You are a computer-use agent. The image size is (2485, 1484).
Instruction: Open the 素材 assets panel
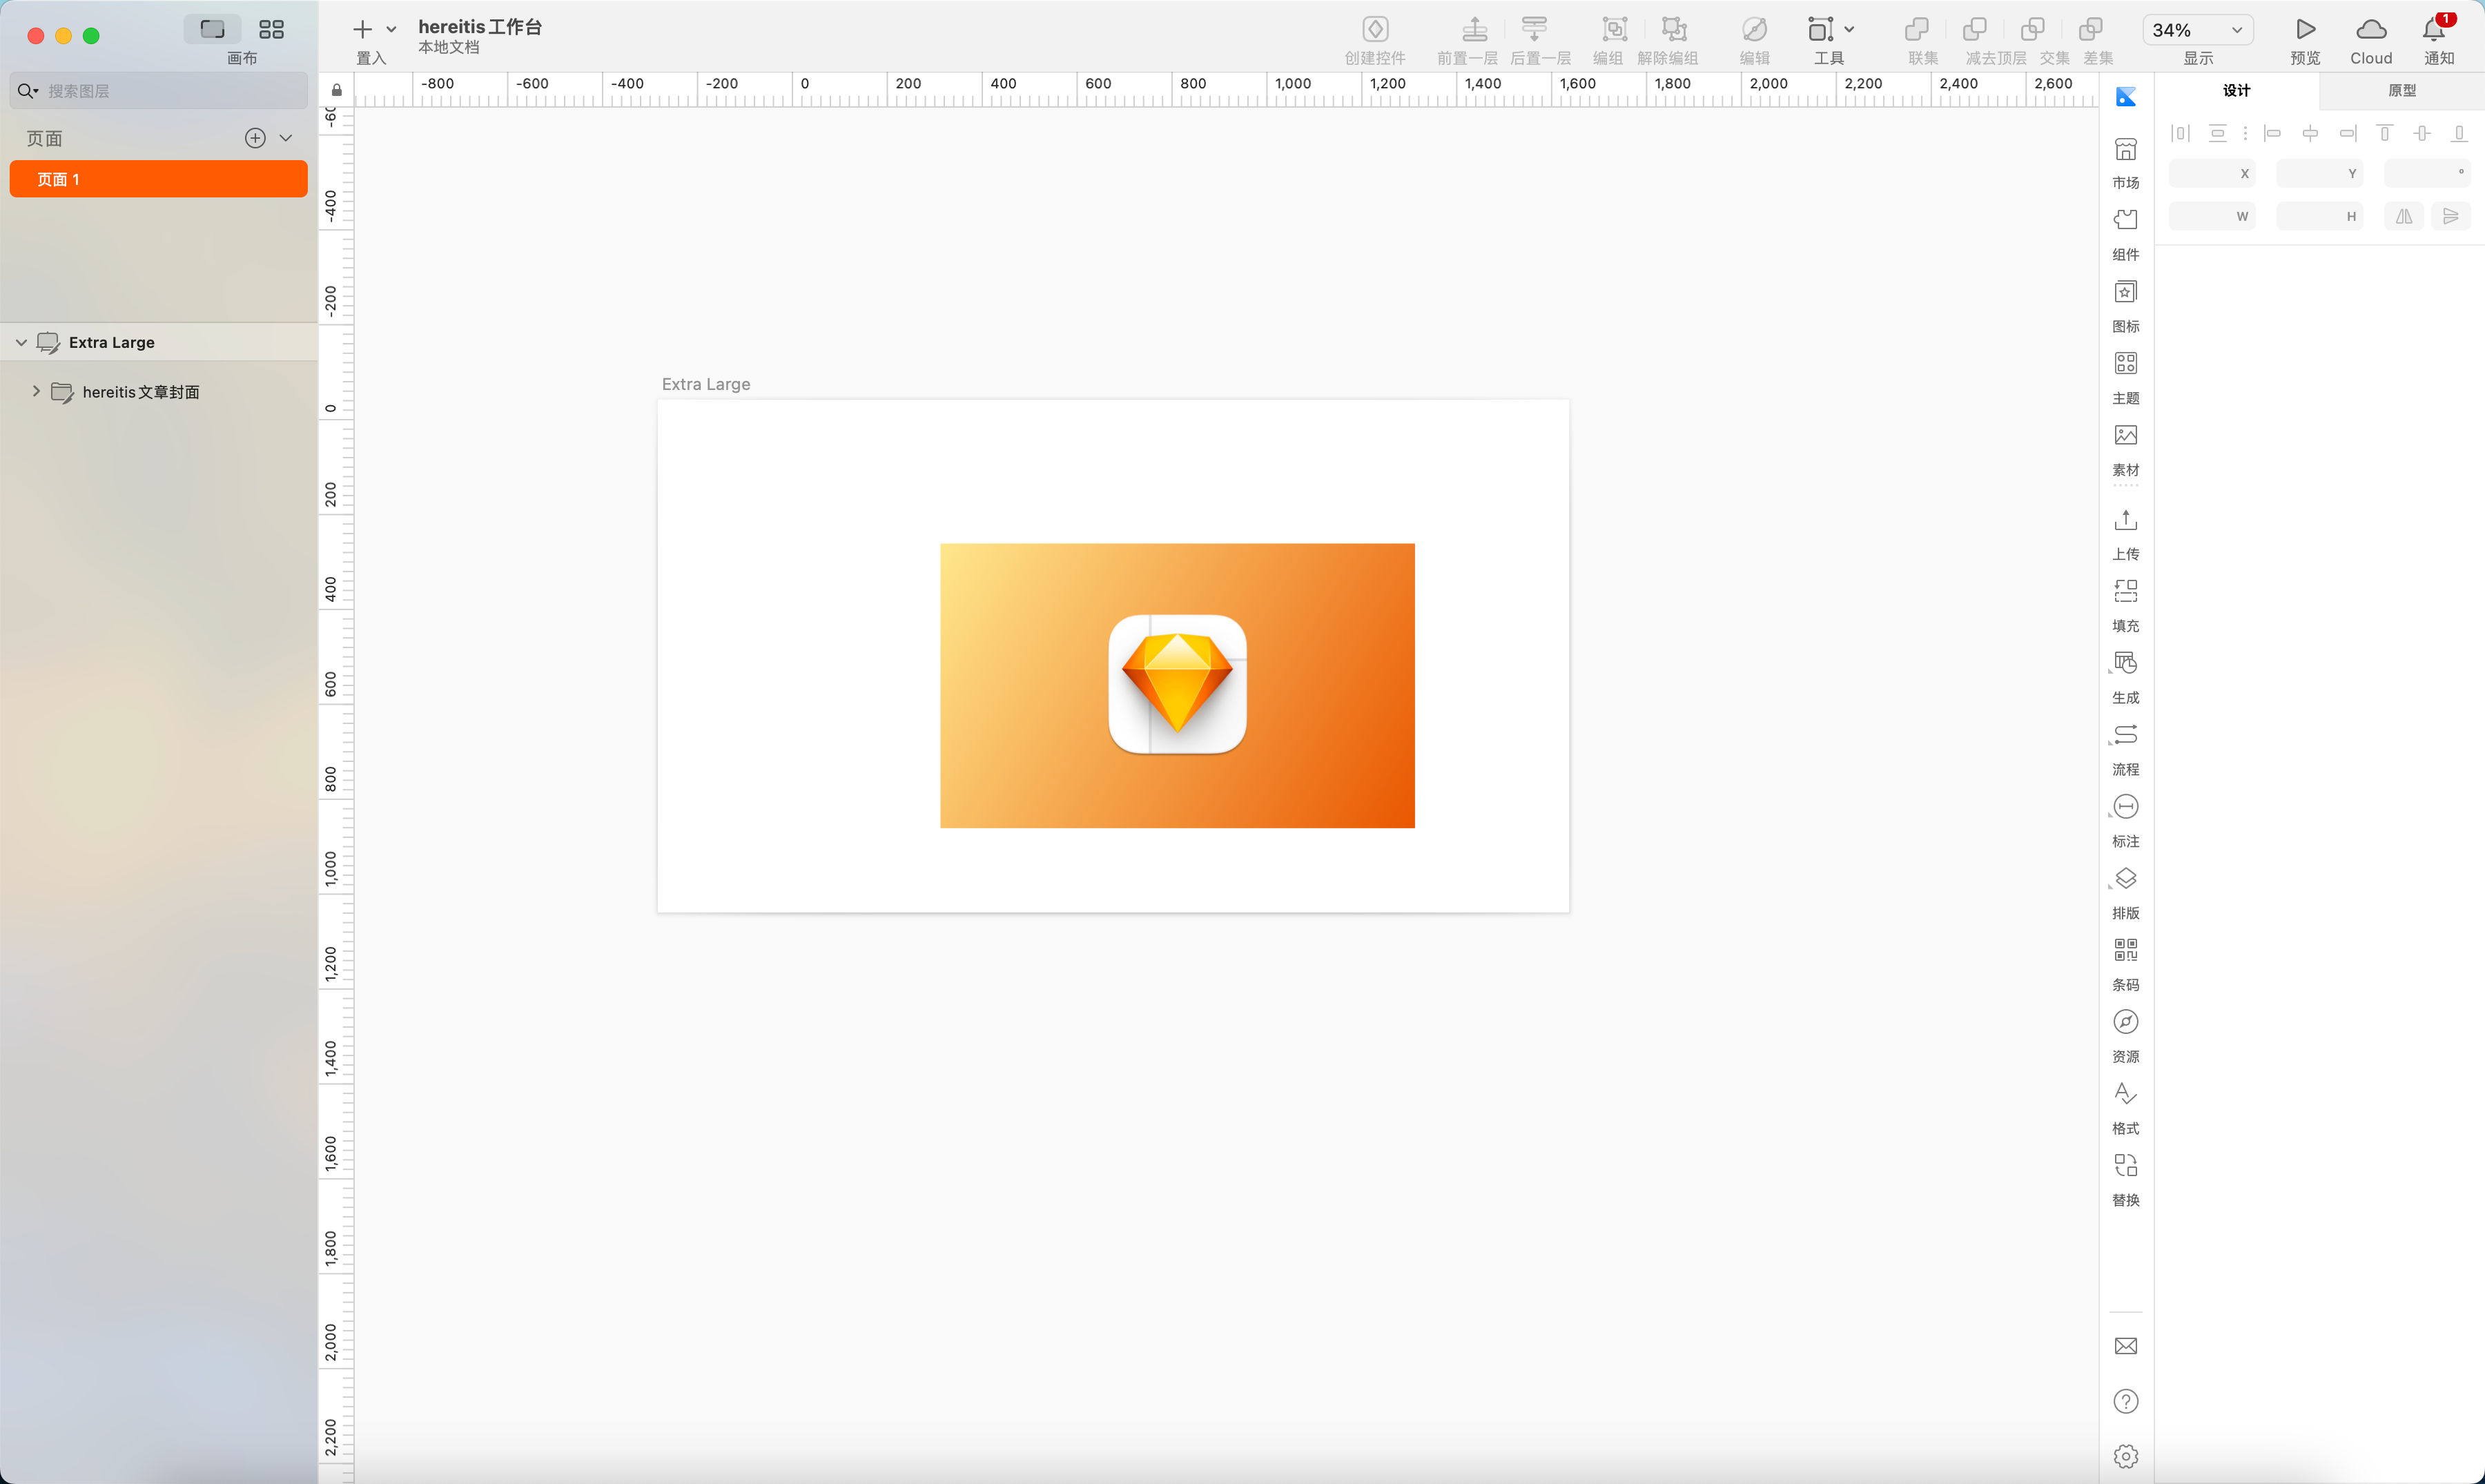tap(2125, 435)
